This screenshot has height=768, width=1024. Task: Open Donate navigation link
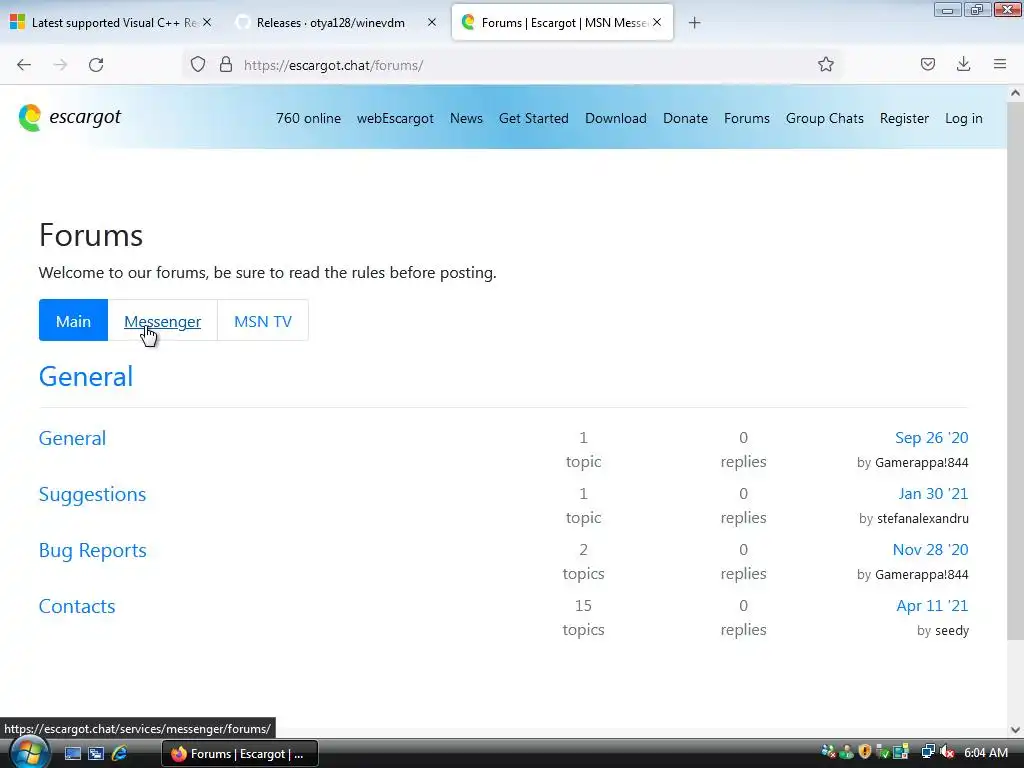685,118
